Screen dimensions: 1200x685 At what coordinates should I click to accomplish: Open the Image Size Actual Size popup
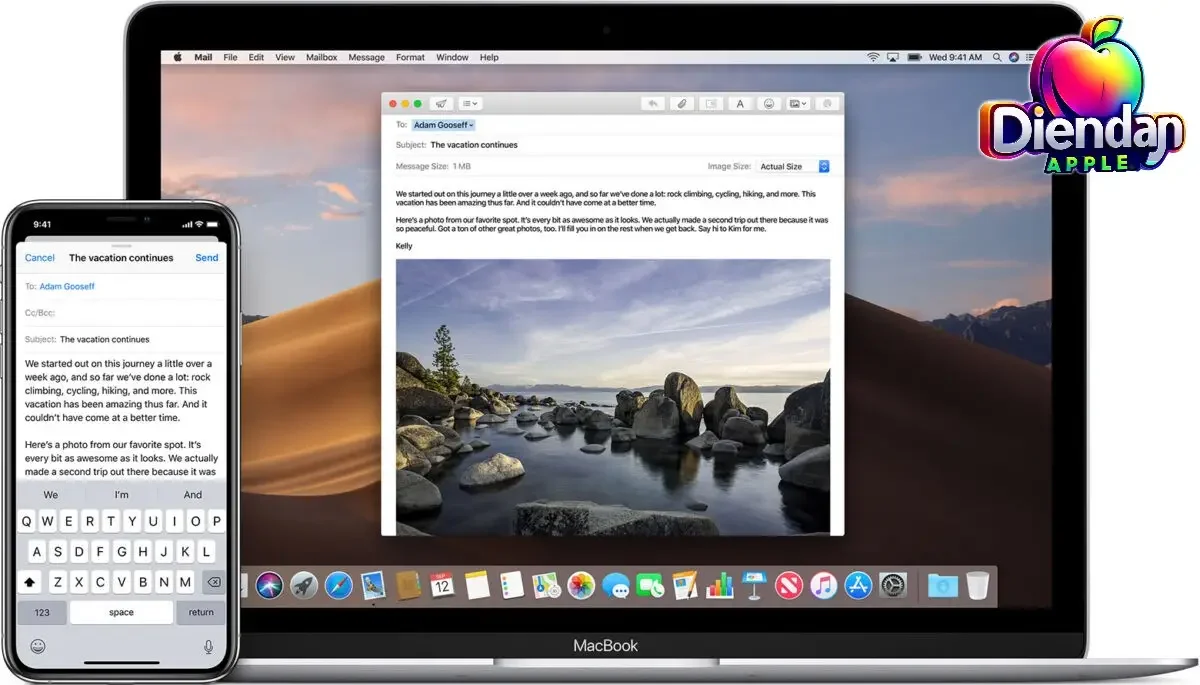pyautogui.click(x=794, y=166)
